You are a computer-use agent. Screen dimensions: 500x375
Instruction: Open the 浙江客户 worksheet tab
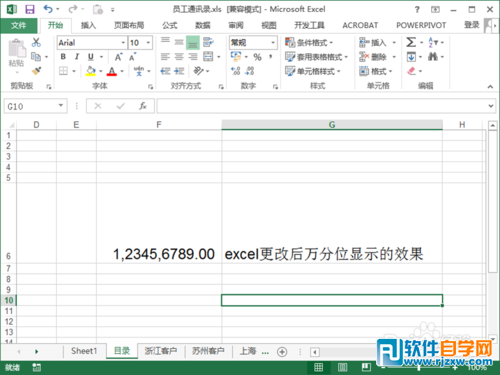161,351
